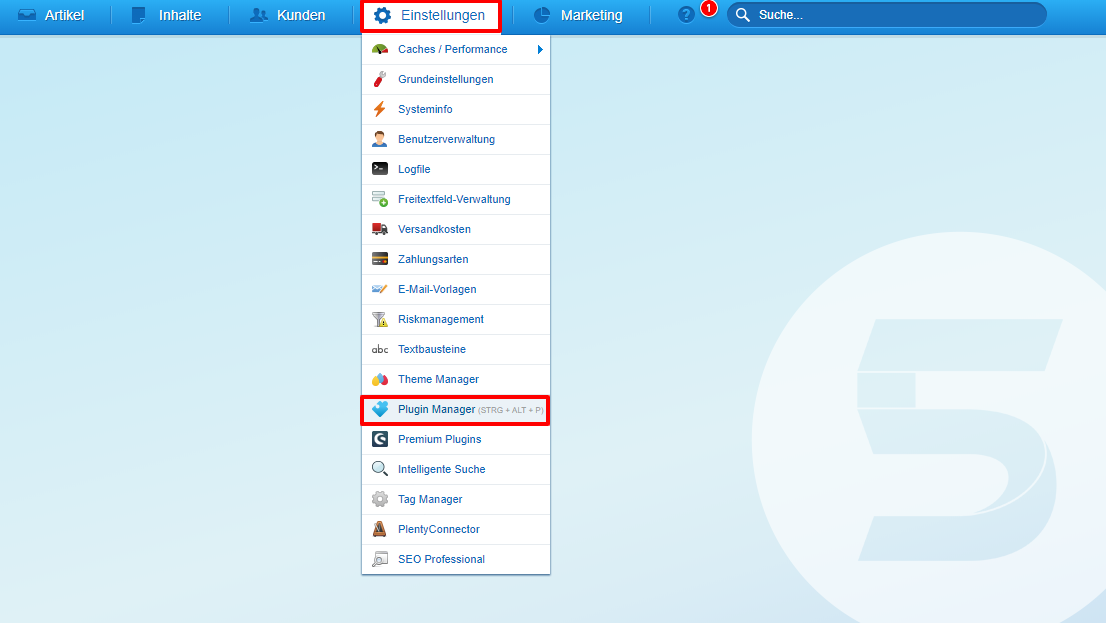Open Riskmanagement

(x=456, y=319)
